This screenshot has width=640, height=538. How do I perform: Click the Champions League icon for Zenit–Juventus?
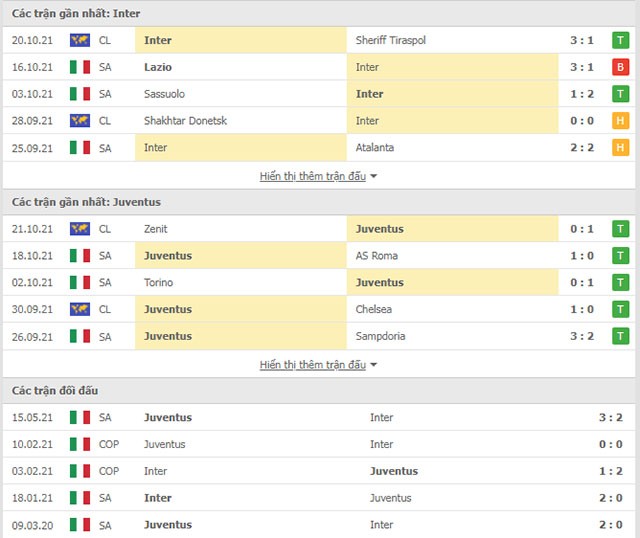coord(79,229)
